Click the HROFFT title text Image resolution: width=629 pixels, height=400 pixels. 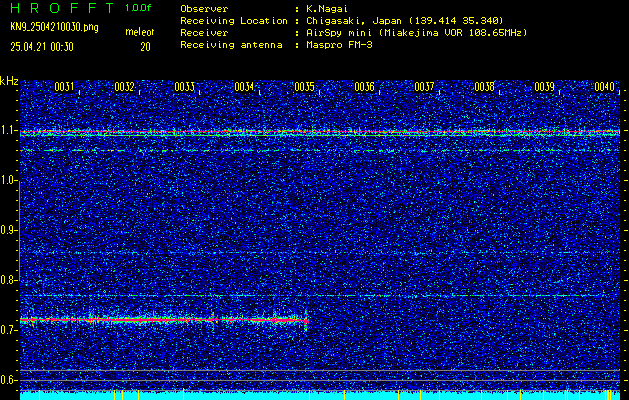62,8
